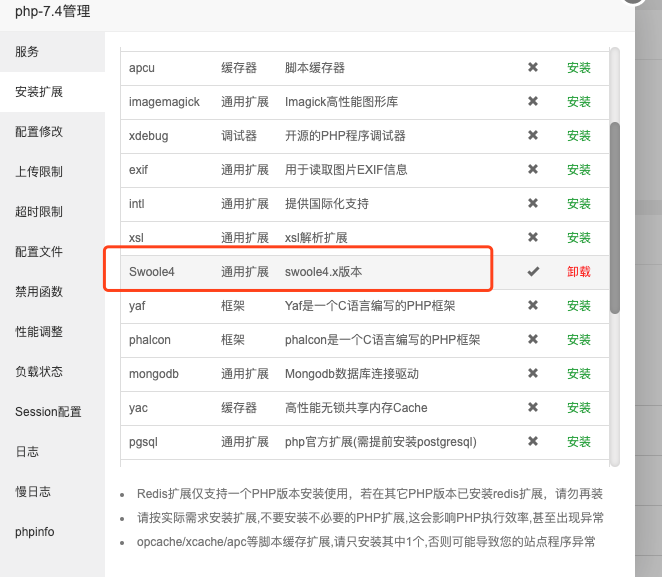View 负载状态 tab
This screenshot has height=577, width=662.
pyautogui.click(x=52, y=371)
